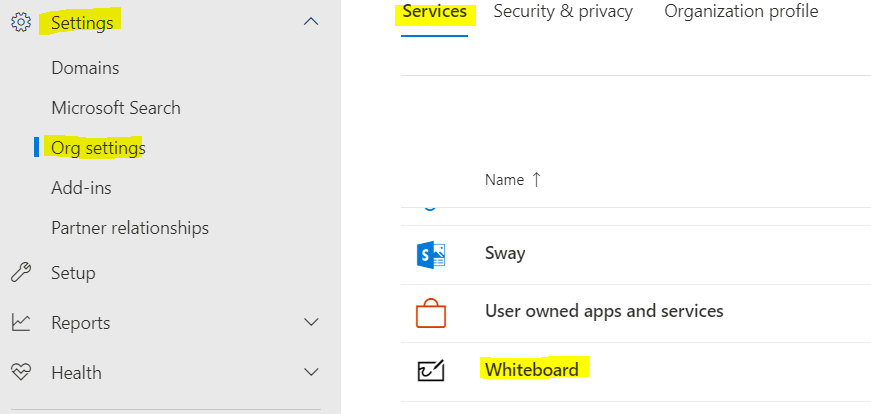Click the Sway app icon
This screenshot has width=871, height=414.
click(431, 255)
